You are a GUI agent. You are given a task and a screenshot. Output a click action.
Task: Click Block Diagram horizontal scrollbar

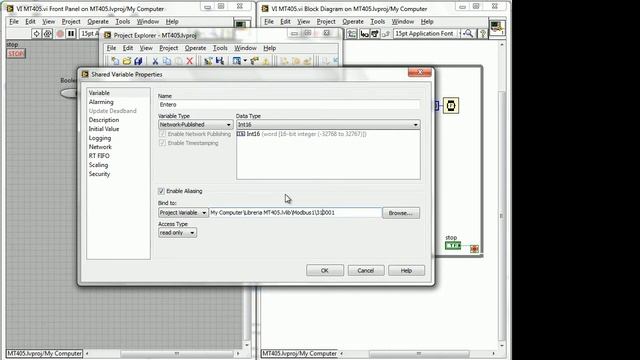[x=418, y=353]
